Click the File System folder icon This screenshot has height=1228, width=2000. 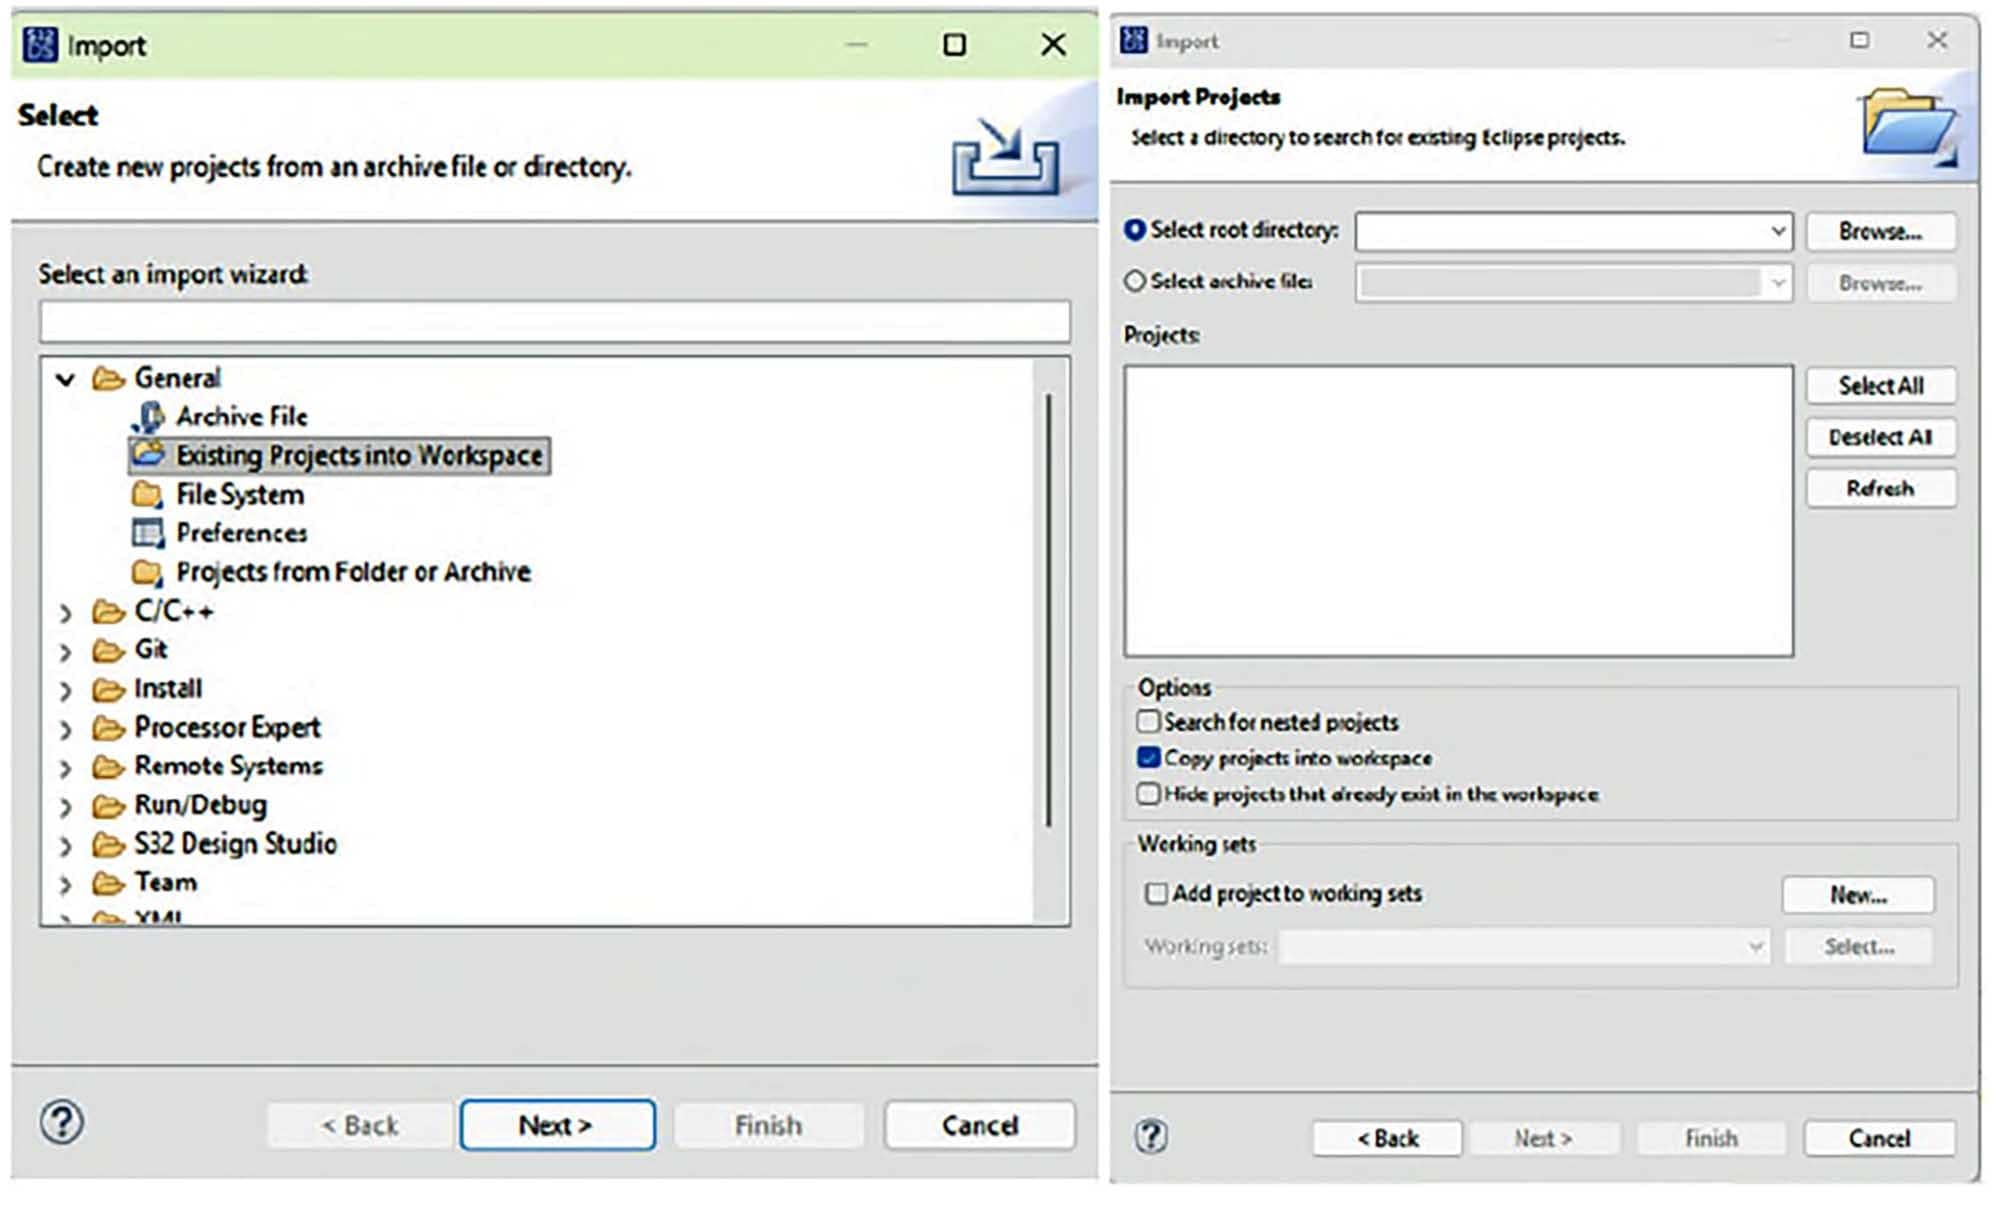pos(148,494)
